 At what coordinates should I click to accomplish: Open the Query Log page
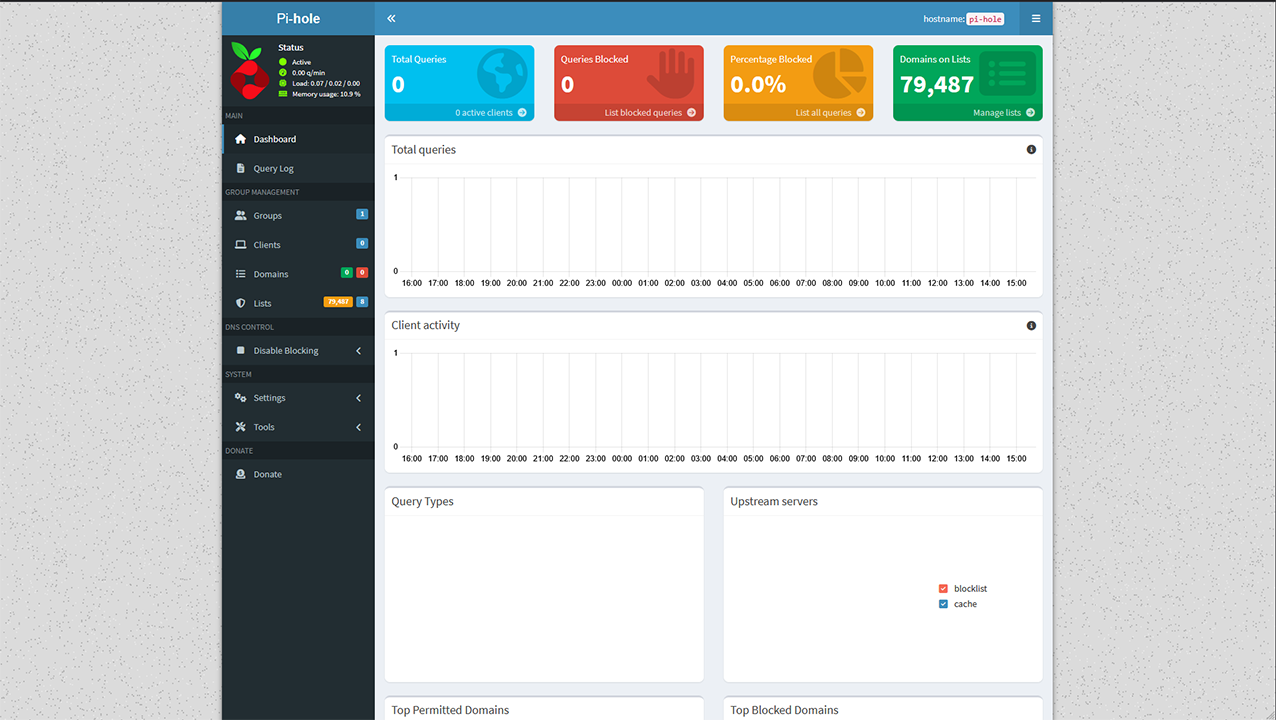[273, 169]
